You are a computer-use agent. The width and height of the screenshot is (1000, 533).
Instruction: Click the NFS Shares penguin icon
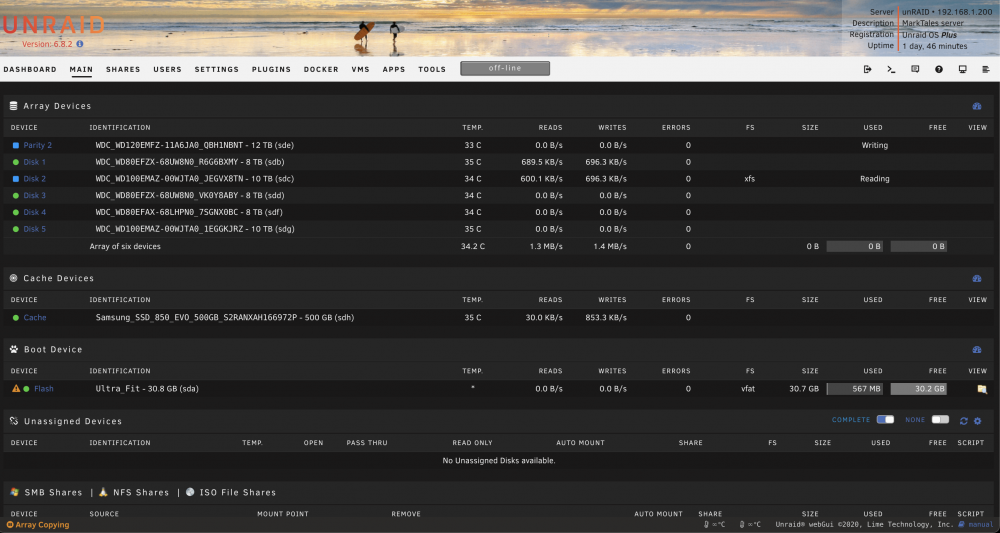pos(103,492)
